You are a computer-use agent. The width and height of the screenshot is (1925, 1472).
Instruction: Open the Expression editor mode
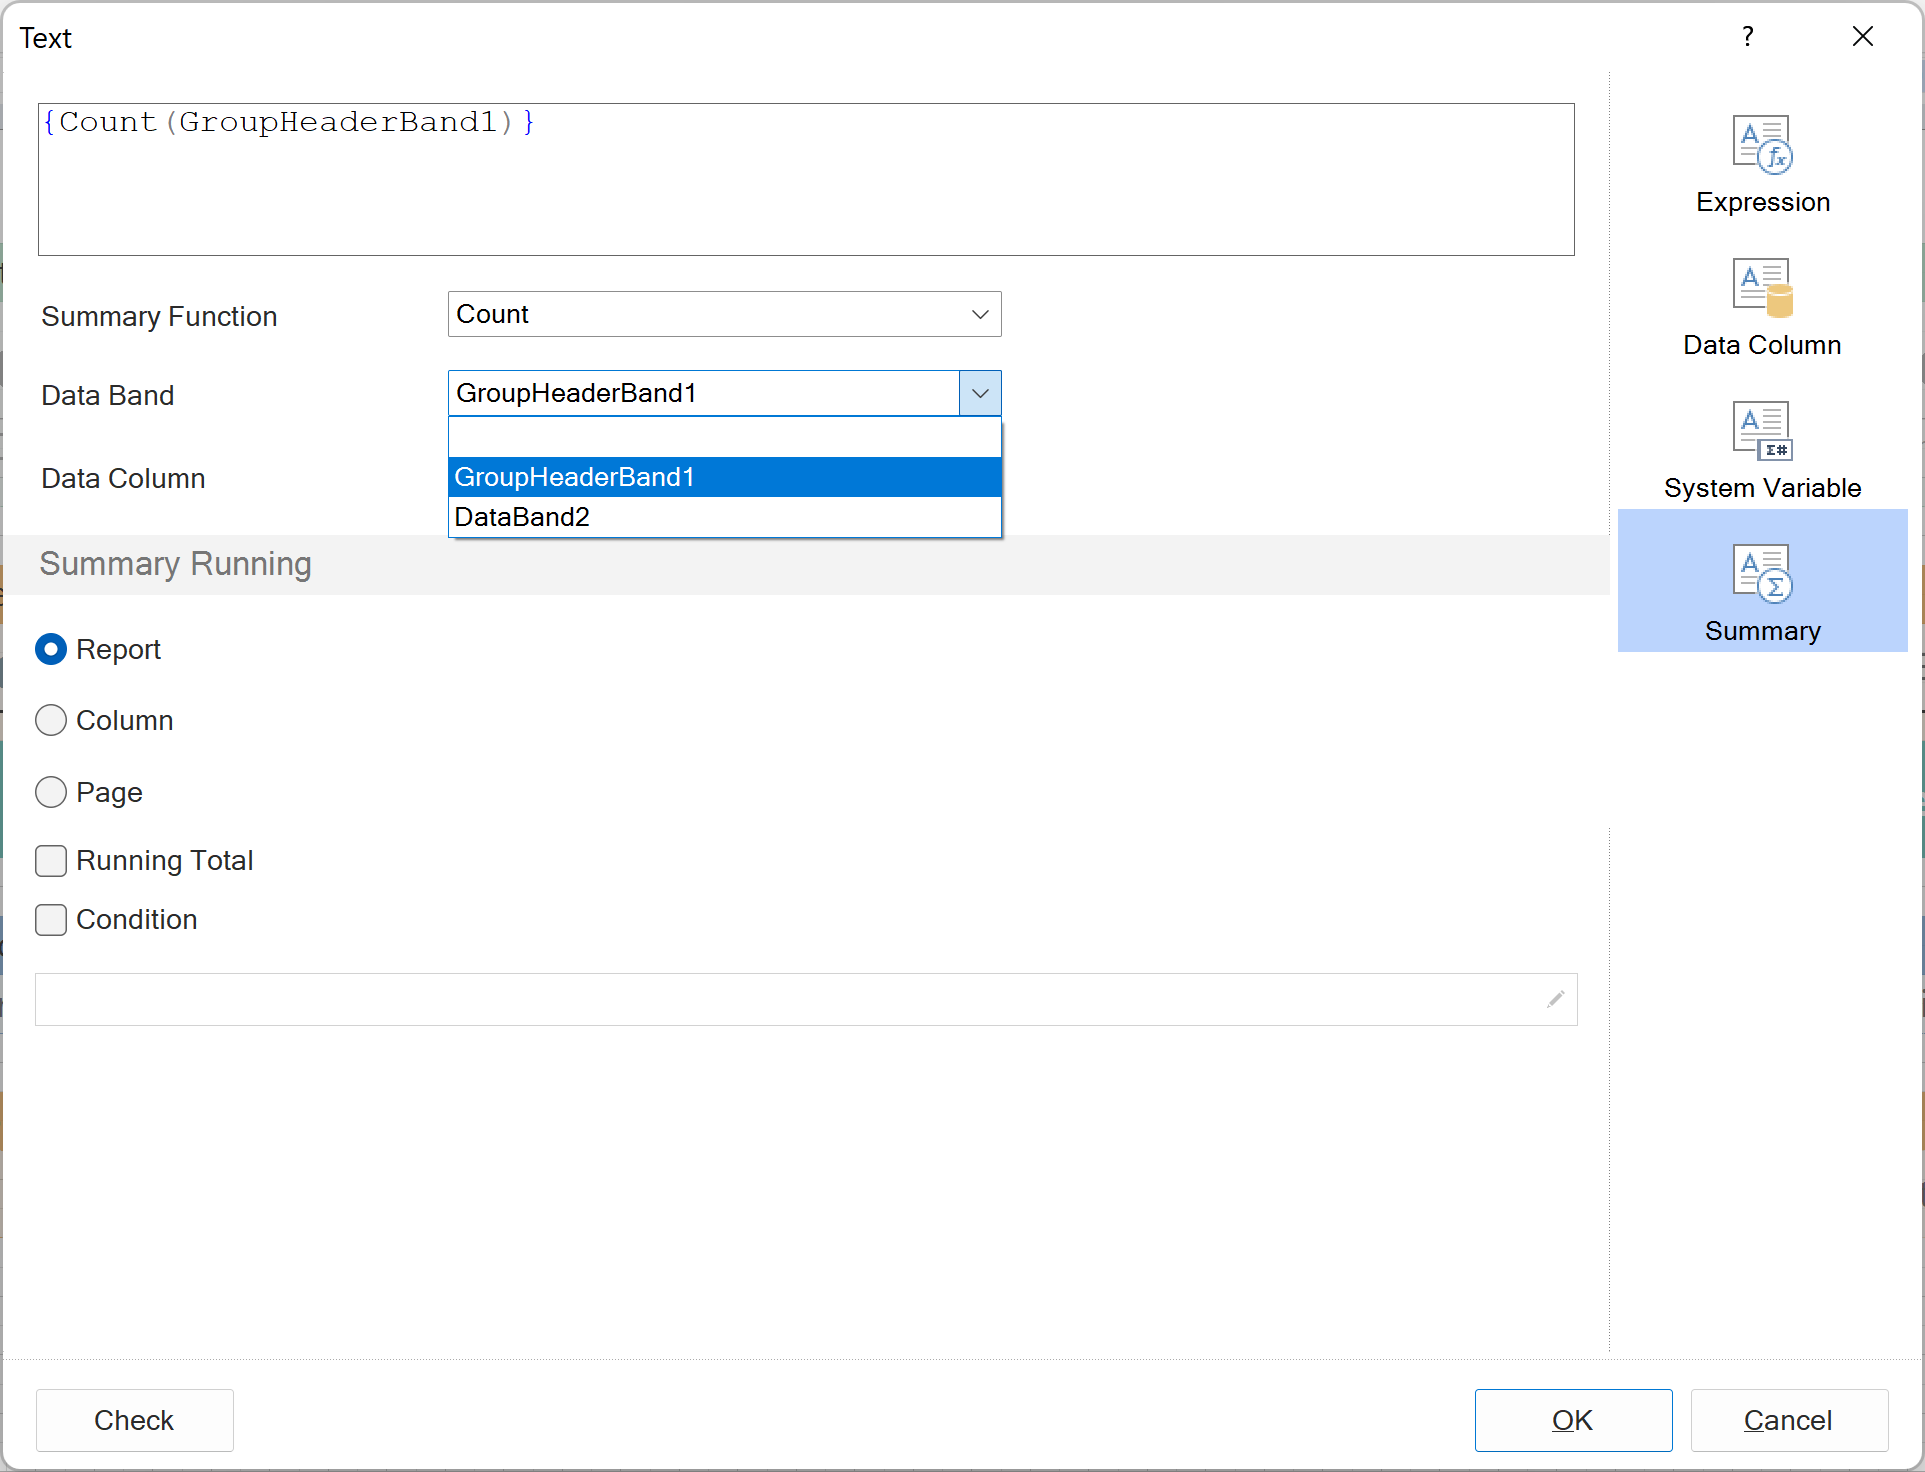pos(1762,166)
